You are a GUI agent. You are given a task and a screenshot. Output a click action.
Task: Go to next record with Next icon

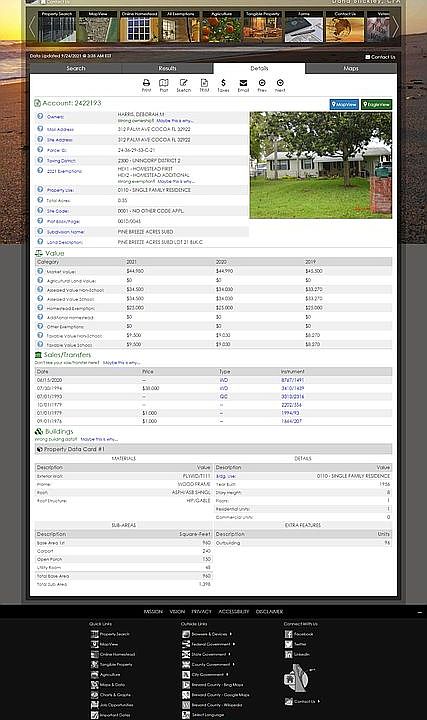tap(280, 83)
